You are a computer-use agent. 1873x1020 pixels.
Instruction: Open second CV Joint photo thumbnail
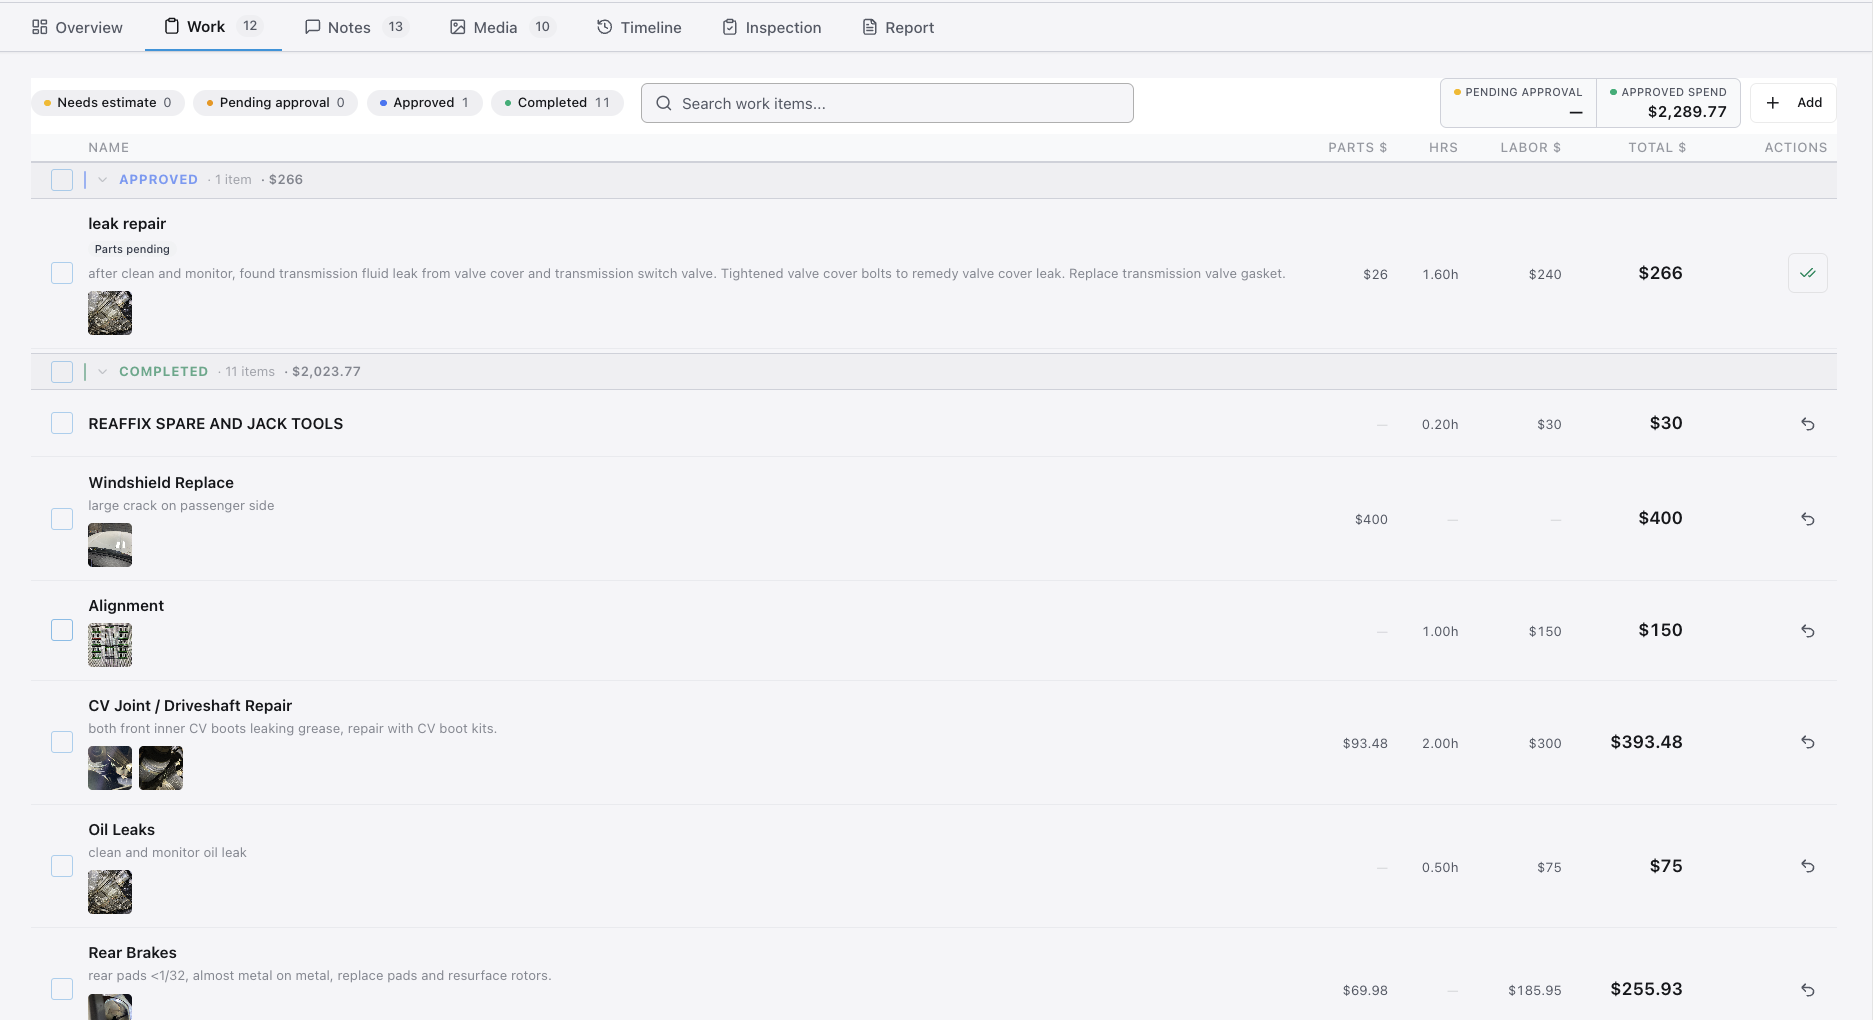161,768
